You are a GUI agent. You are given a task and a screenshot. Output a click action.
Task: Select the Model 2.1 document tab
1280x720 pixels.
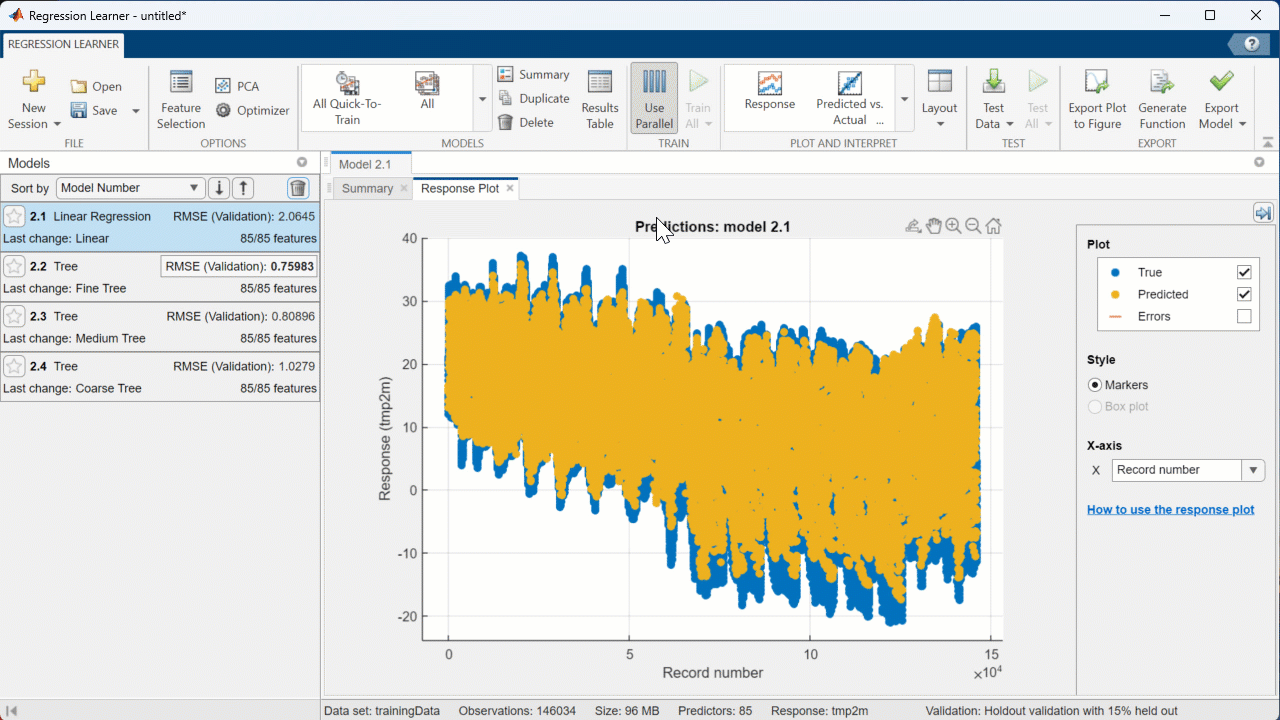click(365, 164)
